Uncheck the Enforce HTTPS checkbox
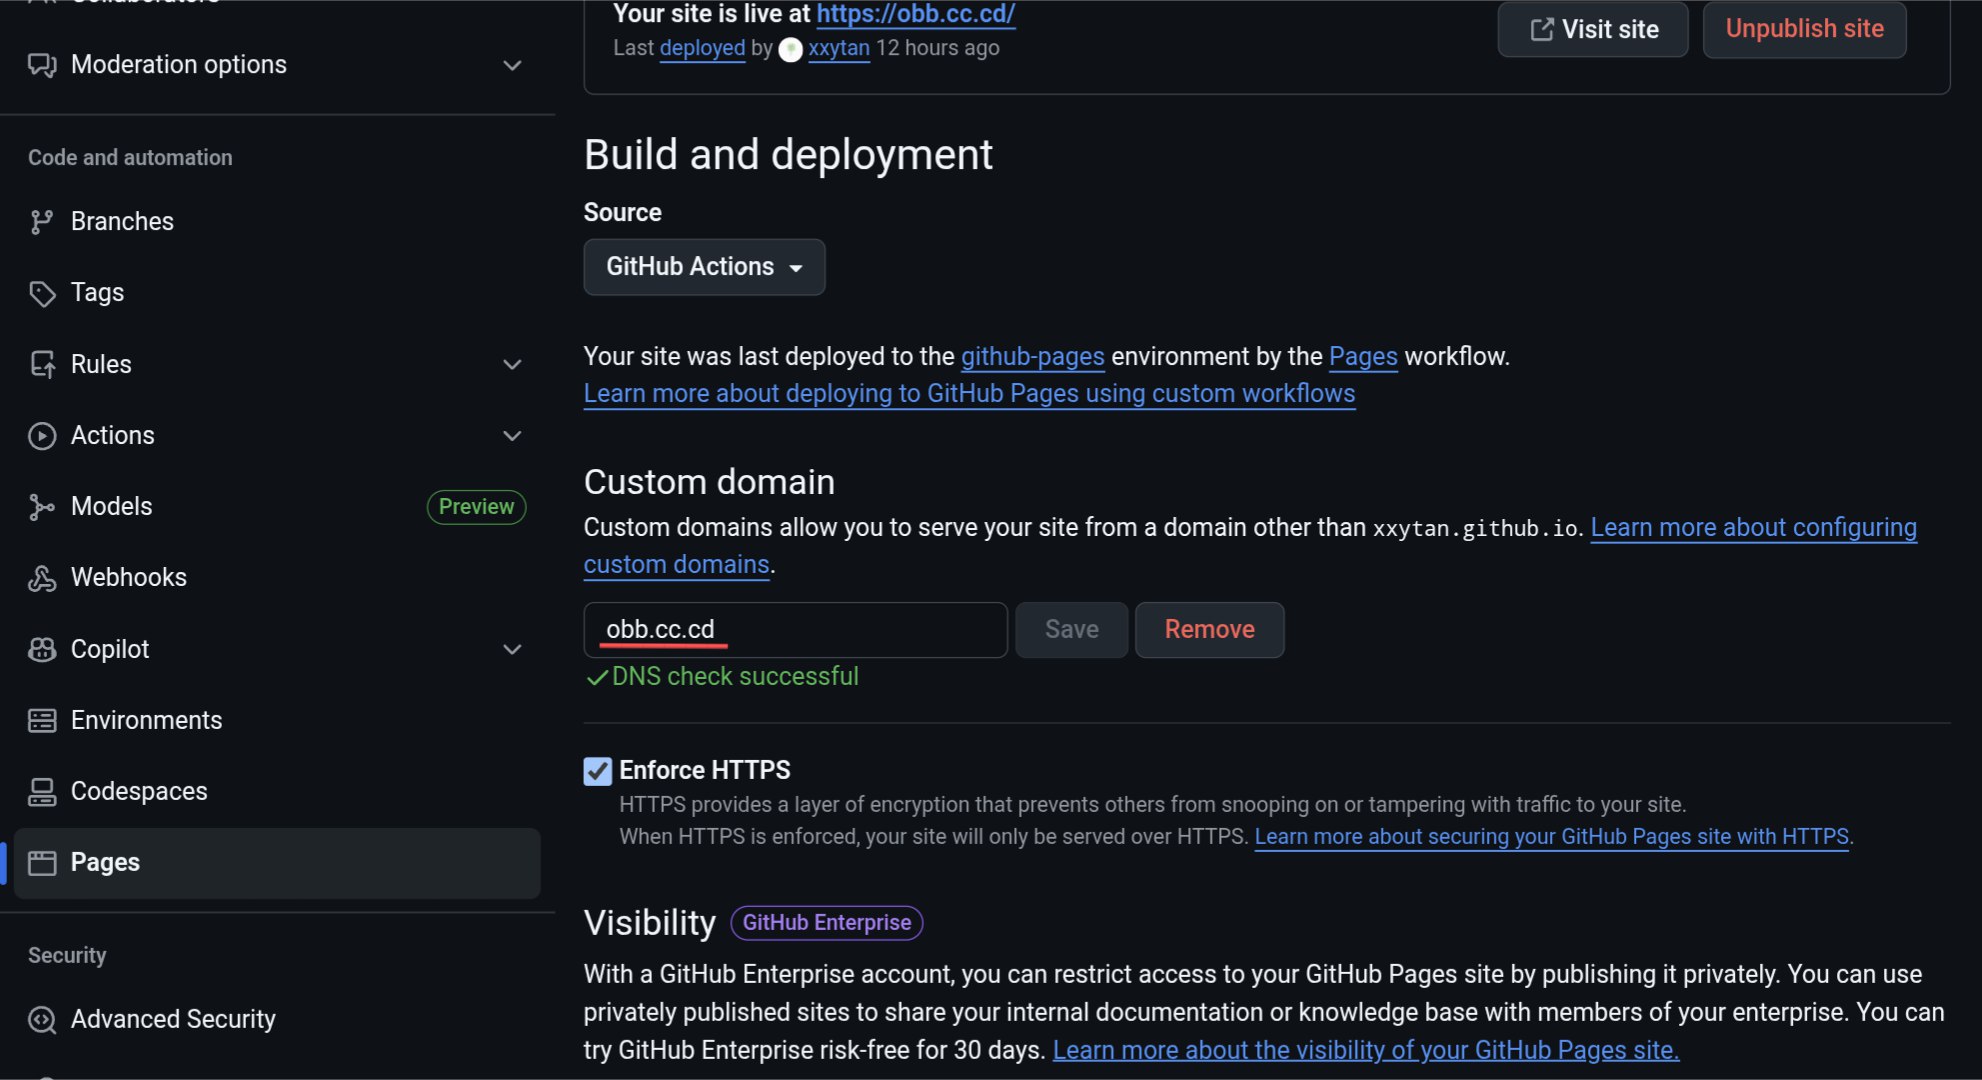The image size is (1982, 1080). coord(597,771)
